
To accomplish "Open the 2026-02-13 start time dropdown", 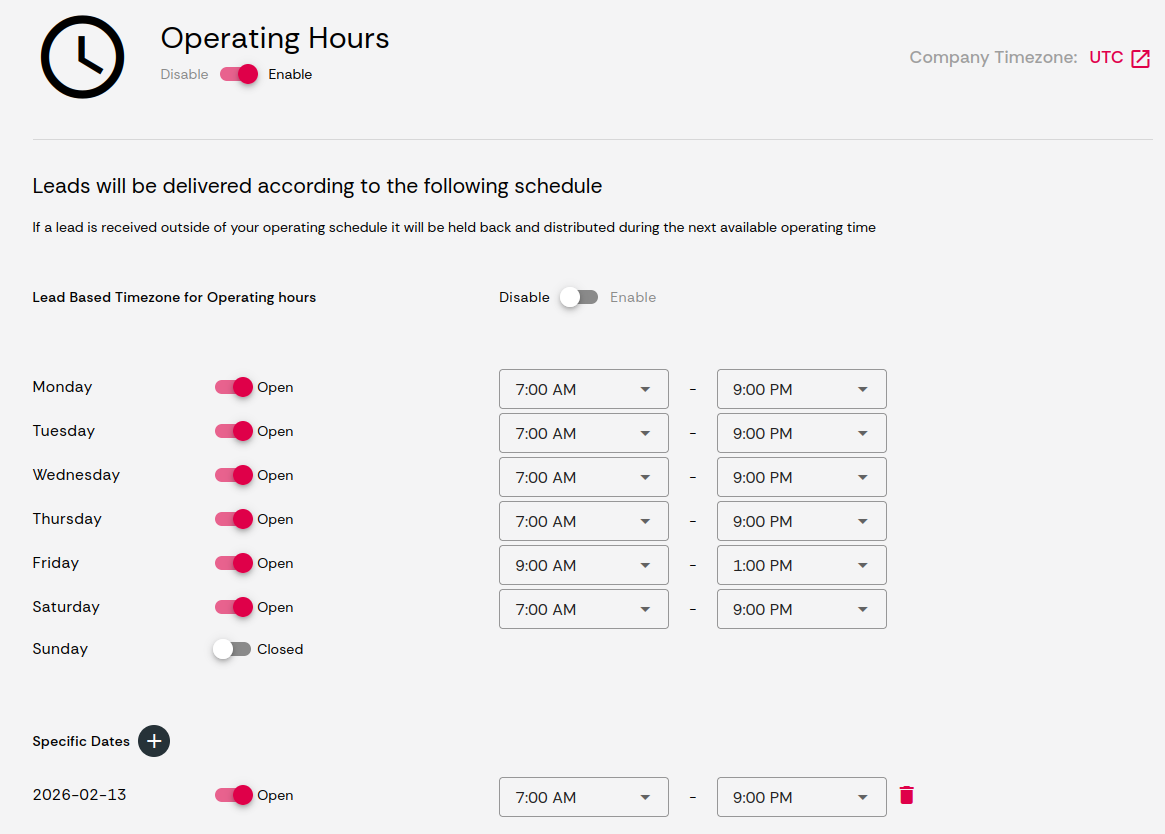I will click(583, 796).
